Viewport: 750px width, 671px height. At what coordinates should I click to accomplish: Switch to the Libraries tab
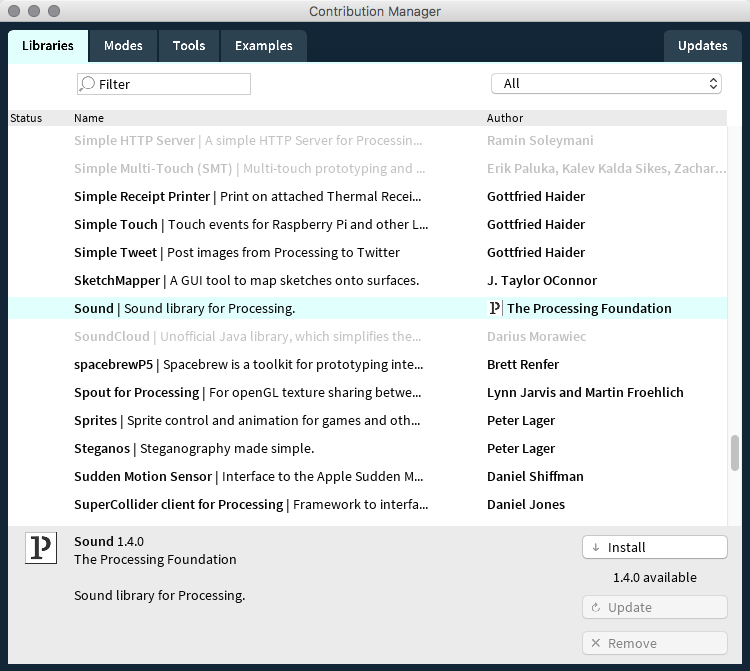click(x=48, y=45)
